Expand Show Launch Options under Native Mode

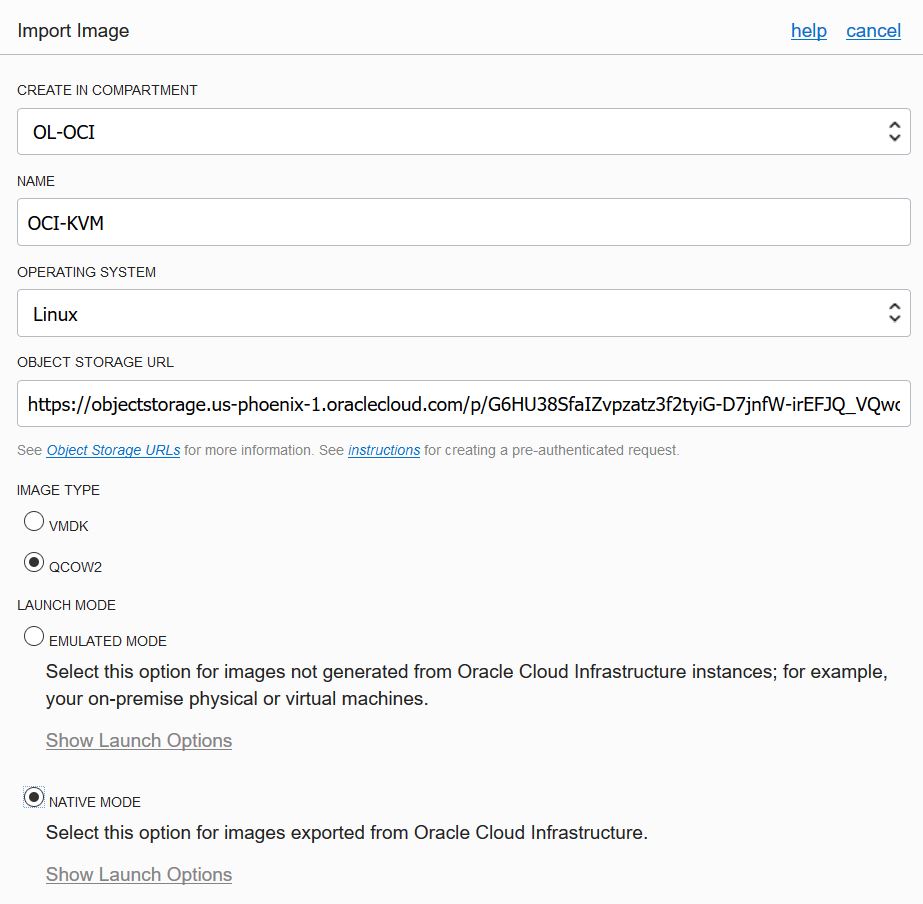coord(139,875)
